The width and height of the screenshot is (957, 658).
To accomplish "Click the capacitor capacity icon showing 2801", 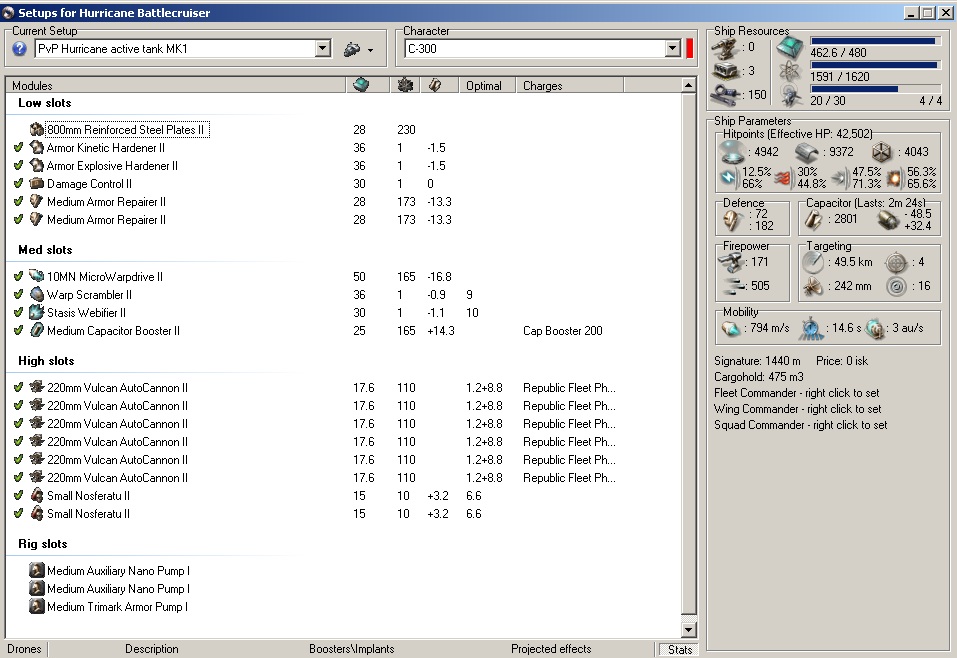I will (814, 220).
